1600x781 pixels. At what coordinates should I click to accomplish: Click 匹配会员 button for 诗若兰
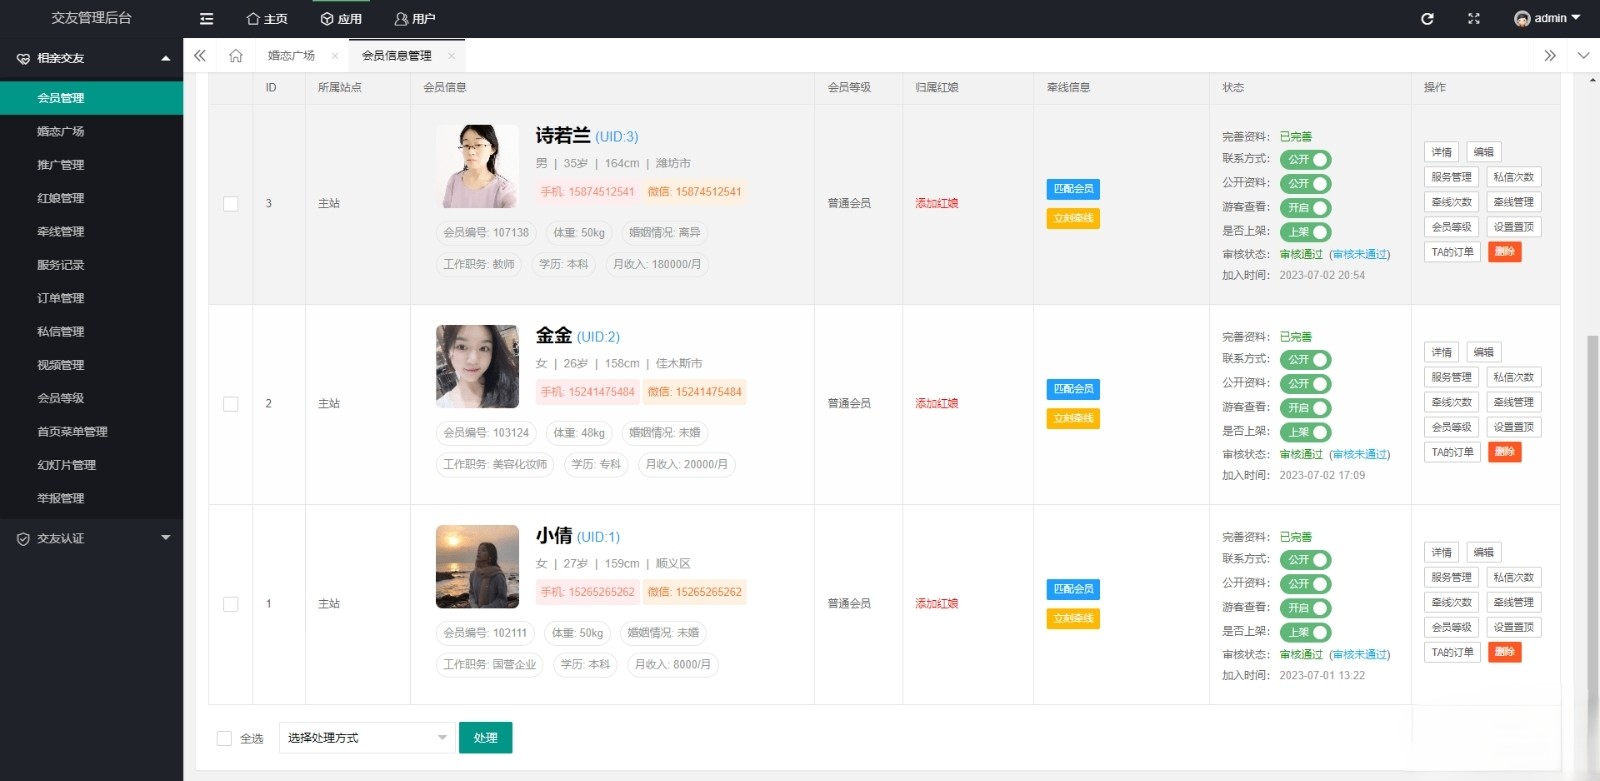tap(1073, 189)
